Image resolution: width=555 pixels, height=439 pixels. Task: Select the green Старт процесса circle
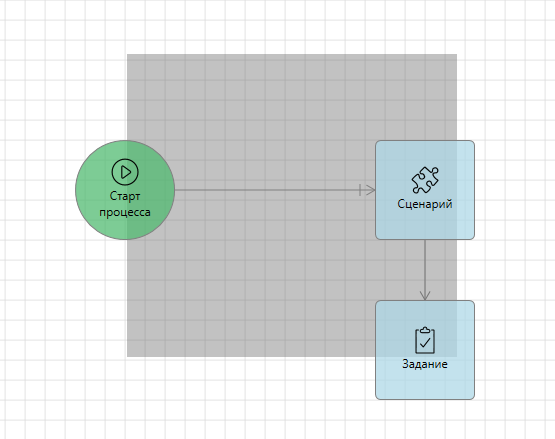(125, 190)
